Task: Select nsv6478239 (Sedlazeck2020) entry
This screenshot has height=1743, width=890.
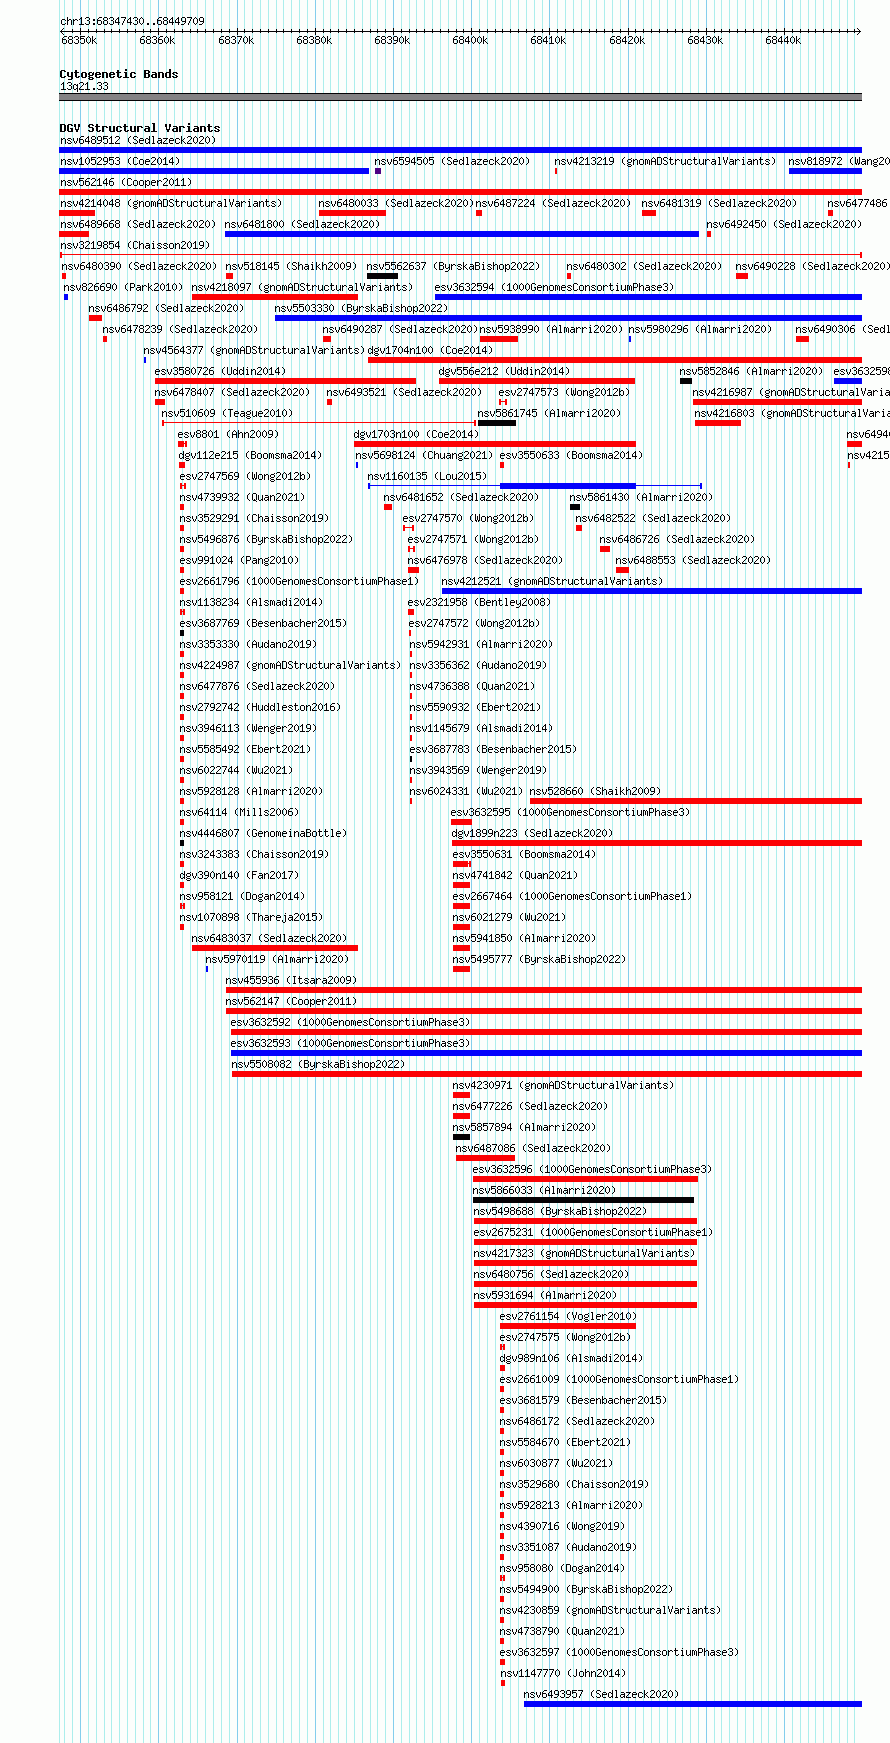Action: point(180,329)
